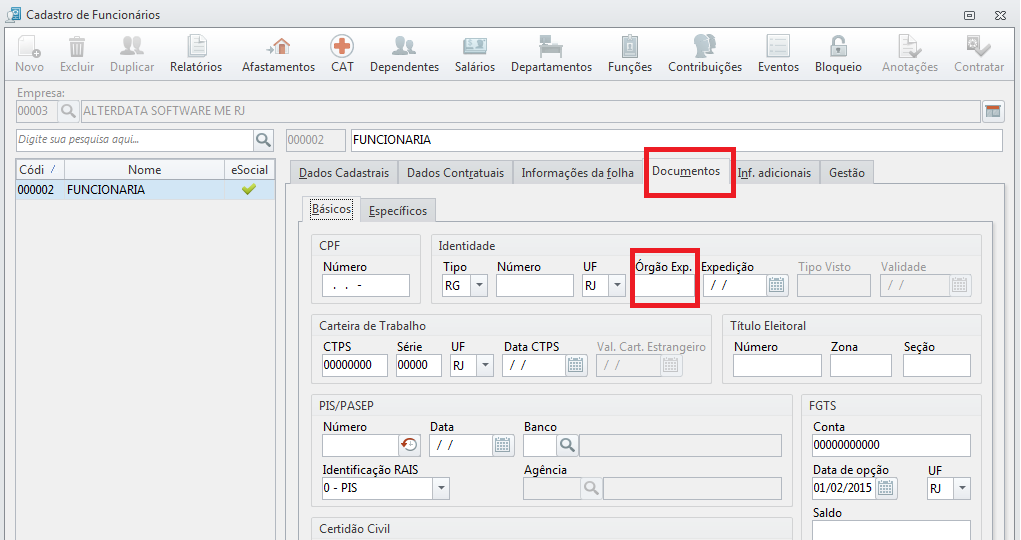Image resolution: width=1021 pixels, height=540 pixels.
Task: Open Relatórios from the toolbar
Action: pyautogui.click(x=196, y=53)
